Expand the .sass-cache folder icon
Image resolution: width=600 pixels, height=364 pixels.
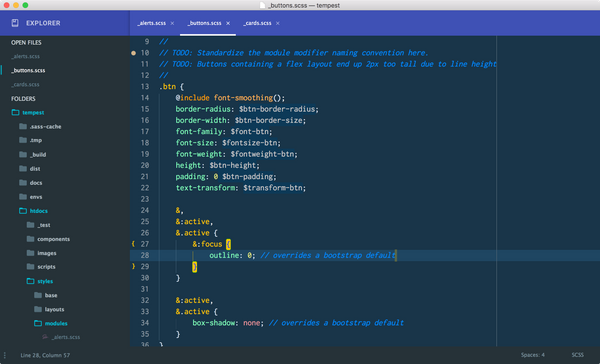pyautogui.click(x=23, y=126)
